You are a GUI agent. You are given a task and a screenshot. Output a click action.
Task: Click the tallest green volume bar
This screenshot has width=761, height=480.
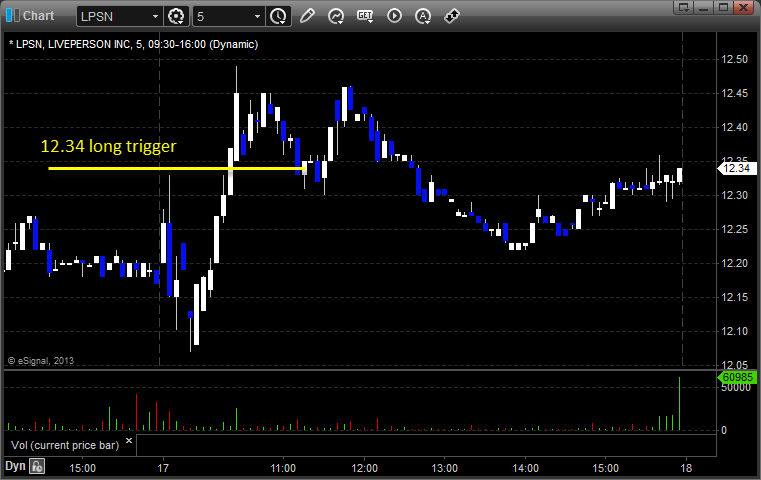coord(679,404)
